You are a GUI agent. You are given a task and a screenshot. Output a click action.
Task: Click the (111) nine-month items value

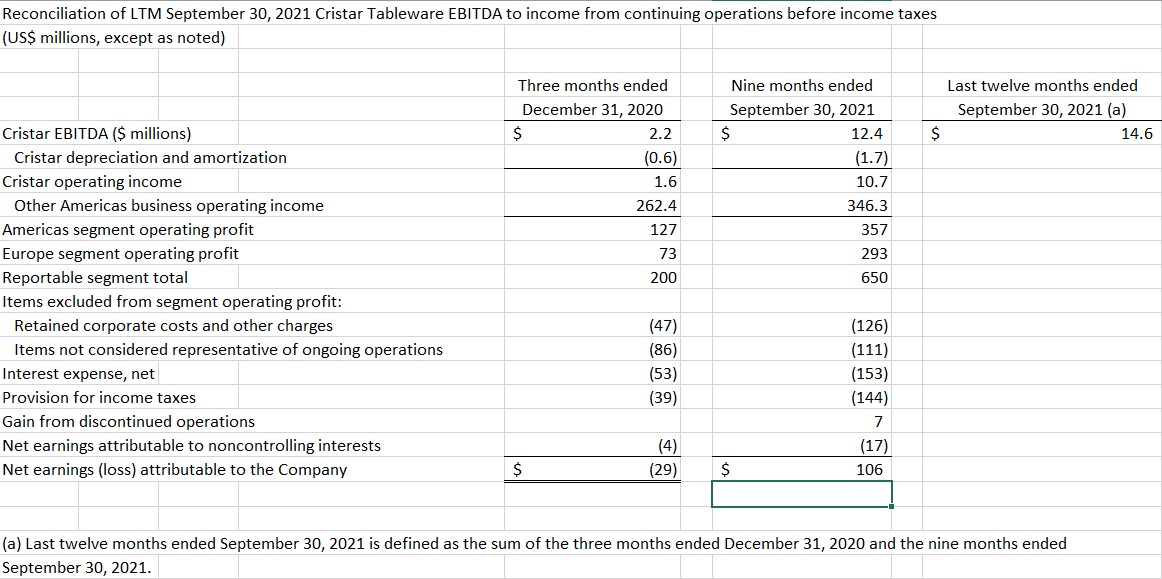[870, 350]
